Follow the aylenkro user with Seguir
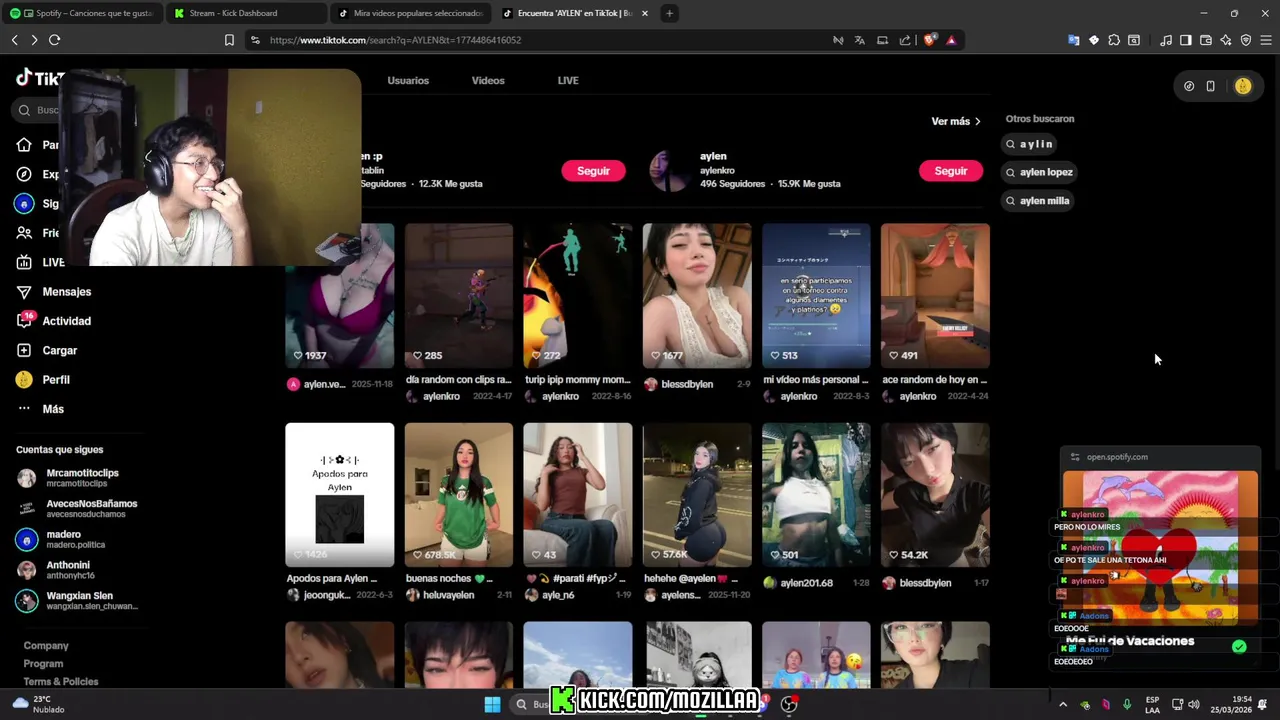 [x=951, y=171]
